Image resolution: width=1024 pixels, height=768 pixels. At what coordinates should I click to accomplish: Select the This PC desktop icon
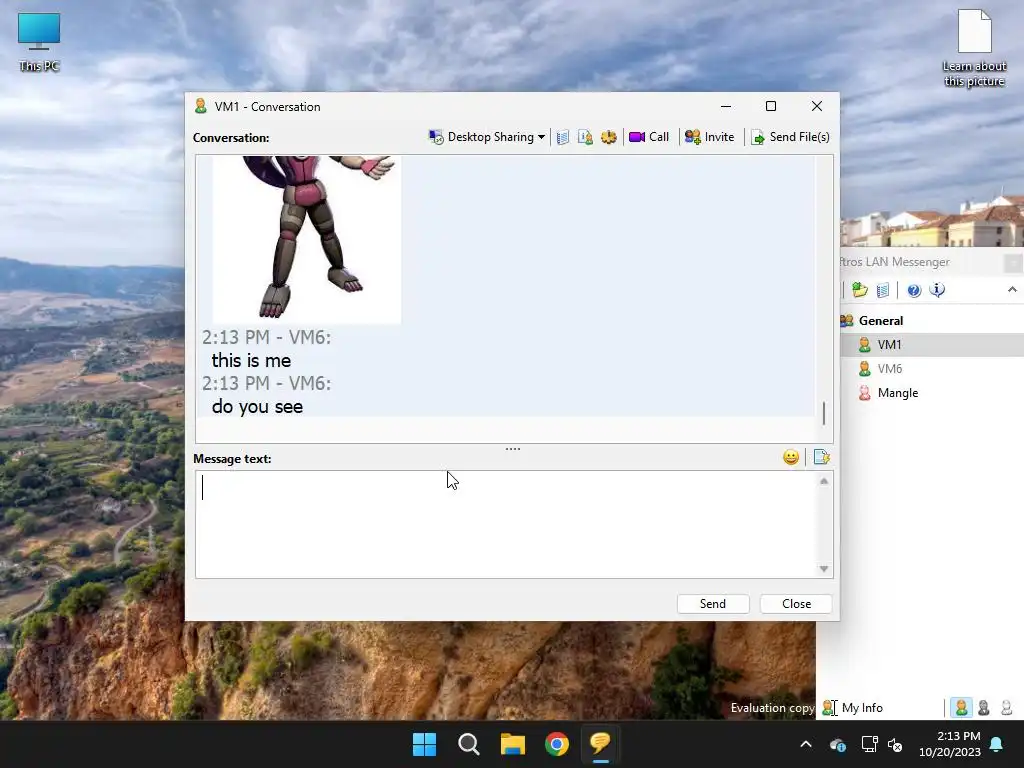coord(39,42)
